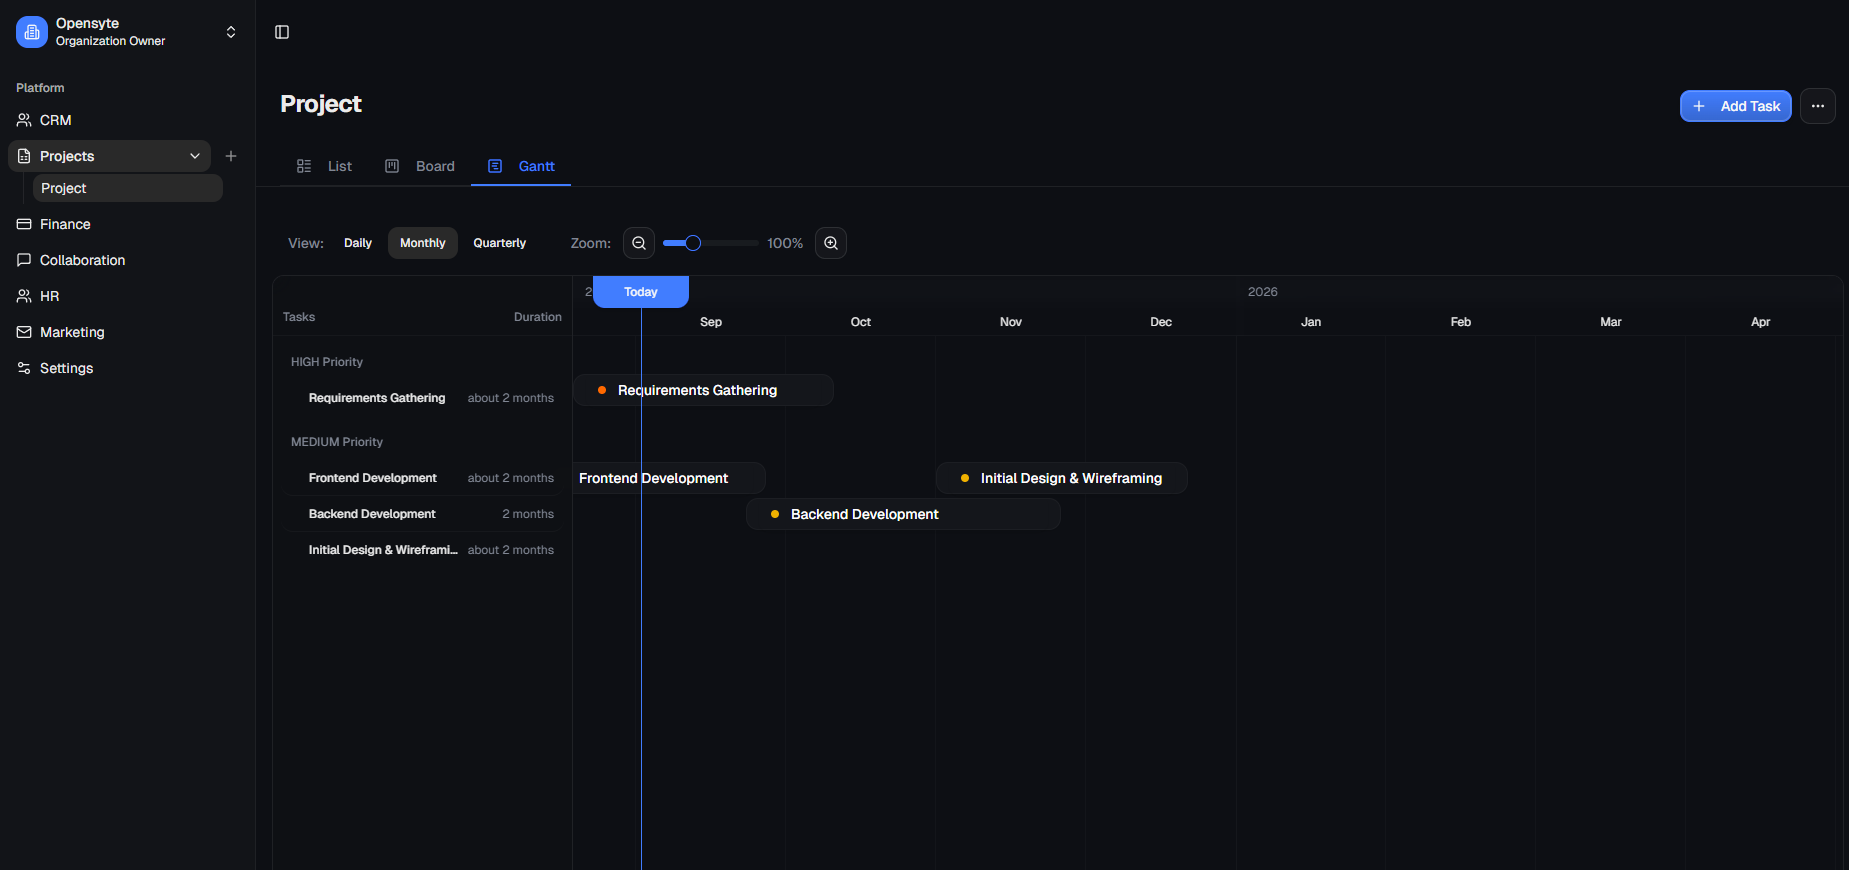Click the Settings sliders icon
This screenshot has width=1849, height=870.
[24, 368]
